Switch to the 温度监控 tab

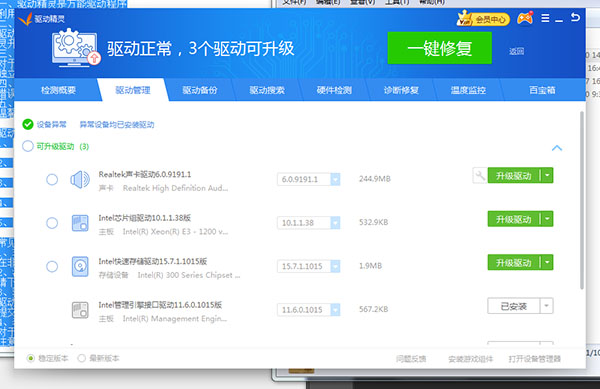pos(468,90)
